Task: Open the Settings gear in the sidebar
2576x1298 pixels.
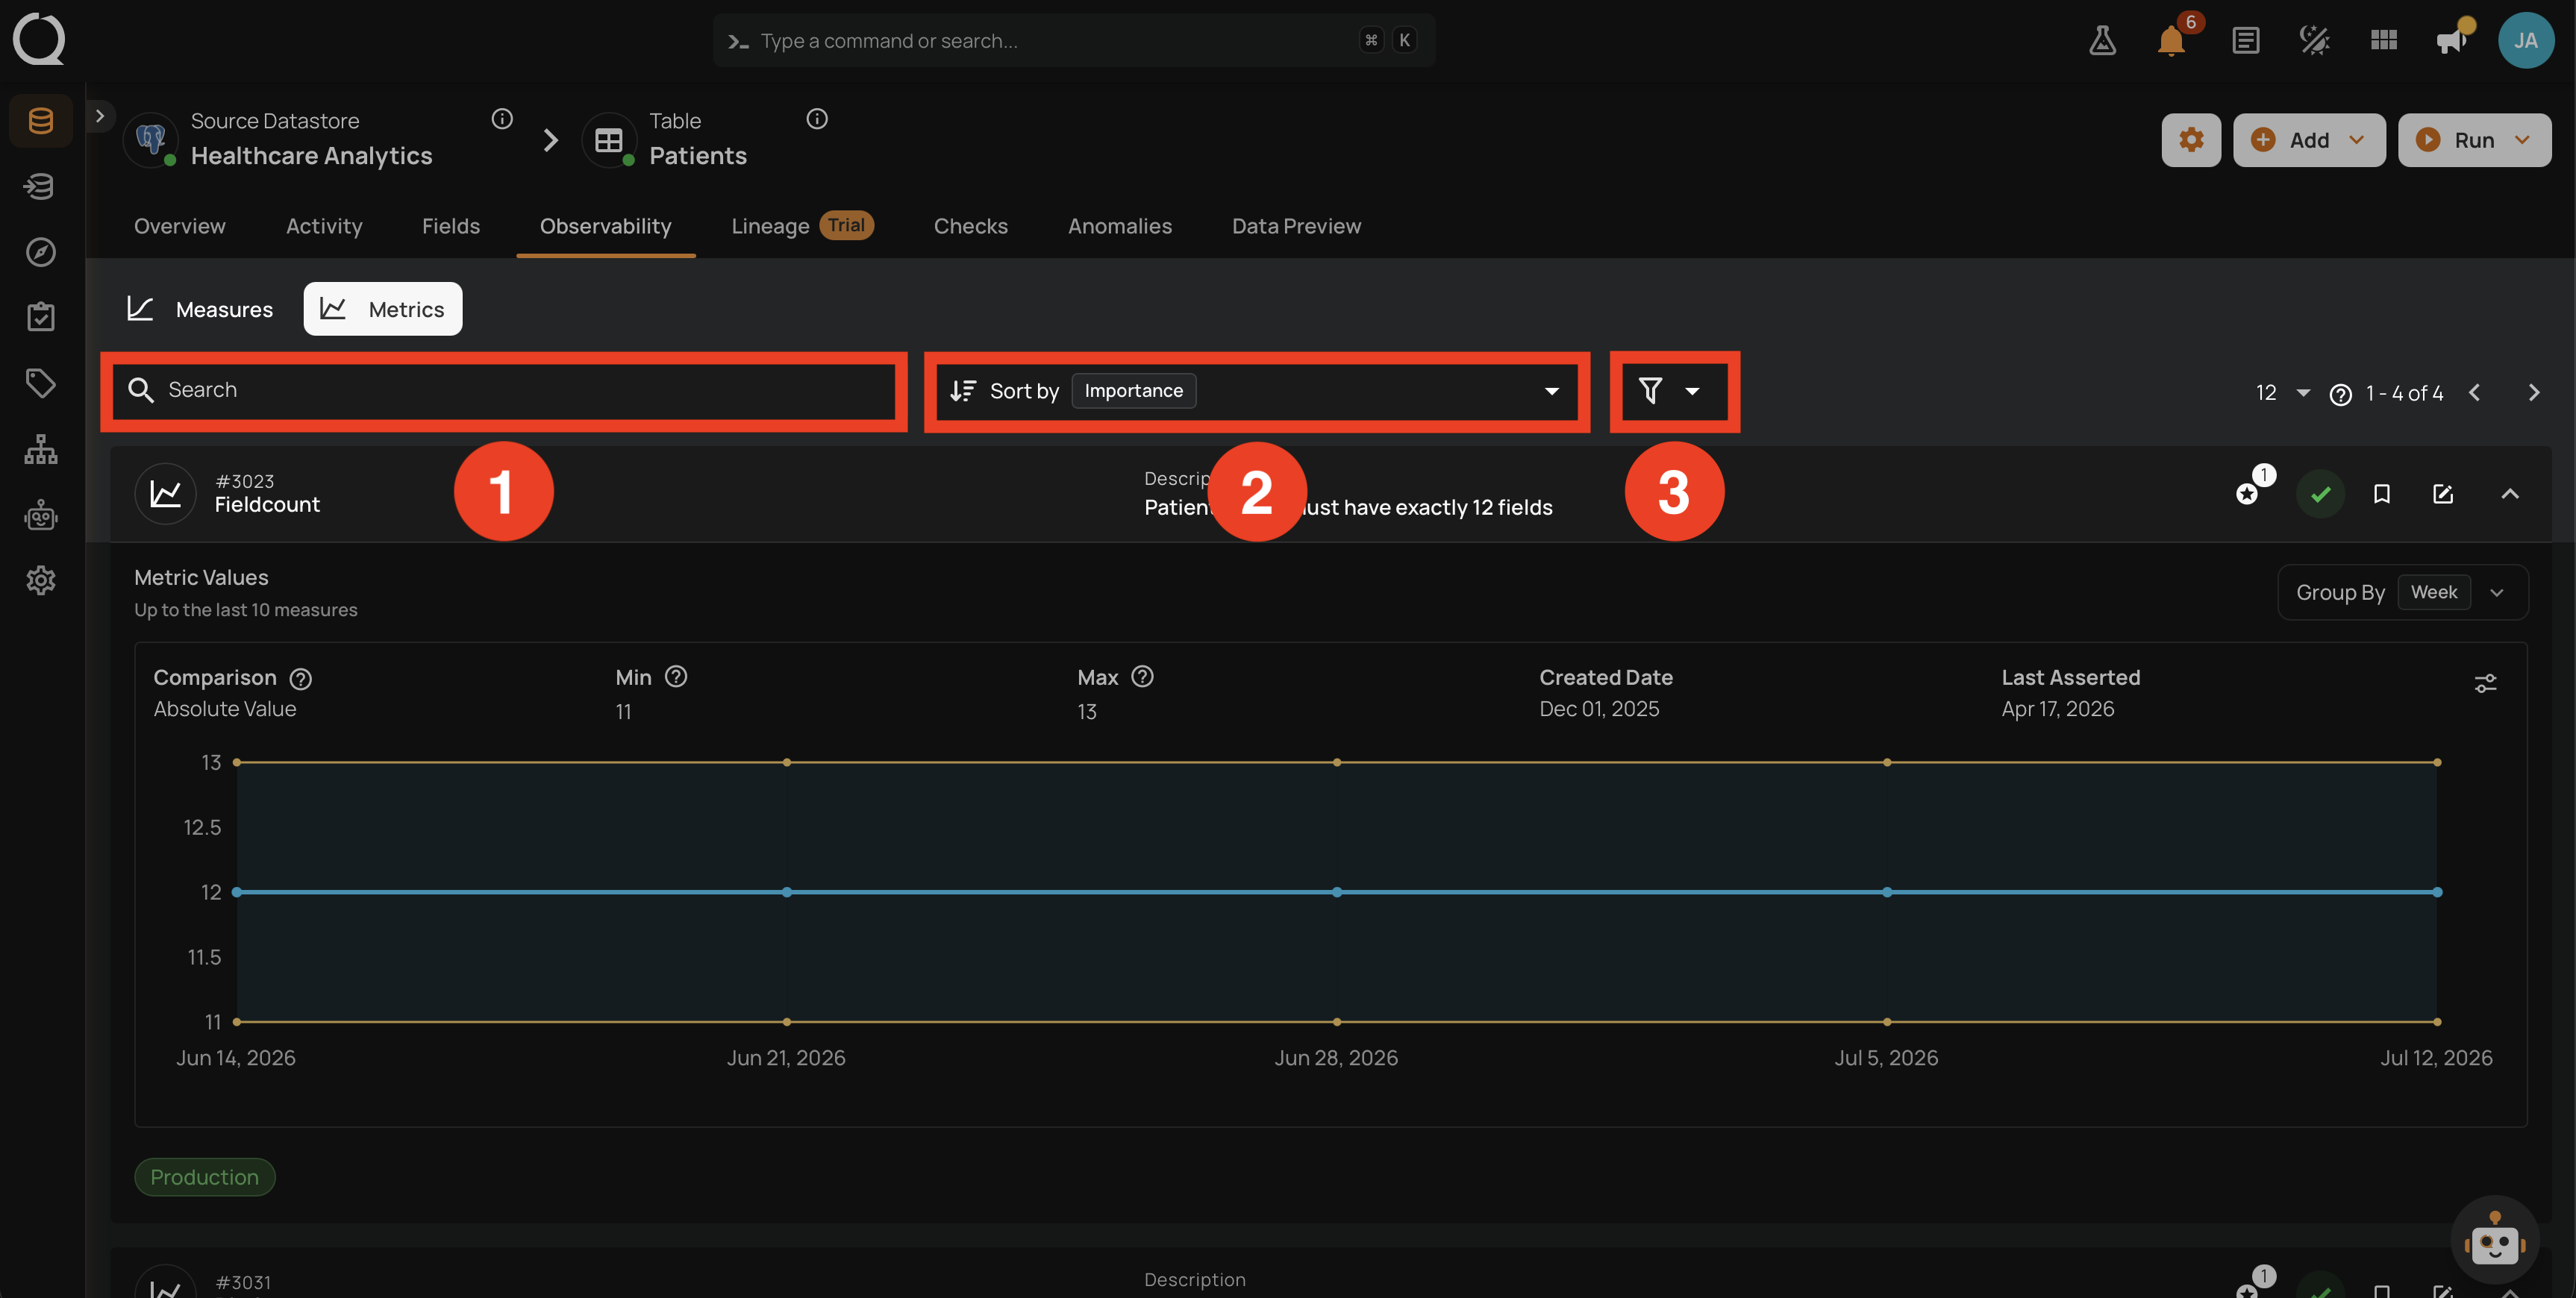Action: click(41, 580)
